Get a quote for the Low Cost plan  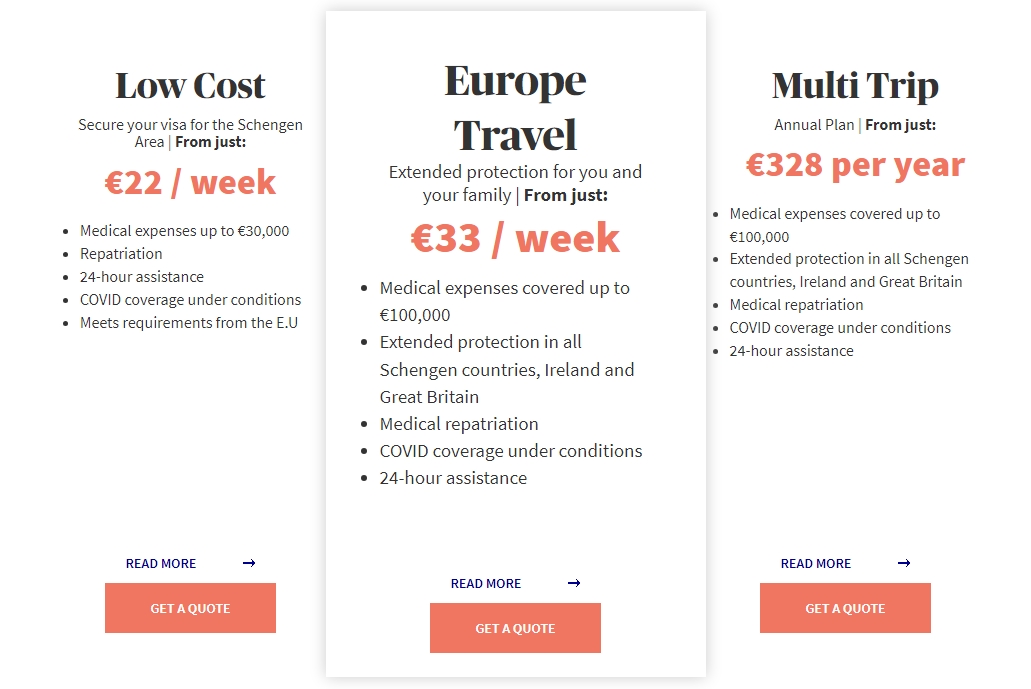190,608
